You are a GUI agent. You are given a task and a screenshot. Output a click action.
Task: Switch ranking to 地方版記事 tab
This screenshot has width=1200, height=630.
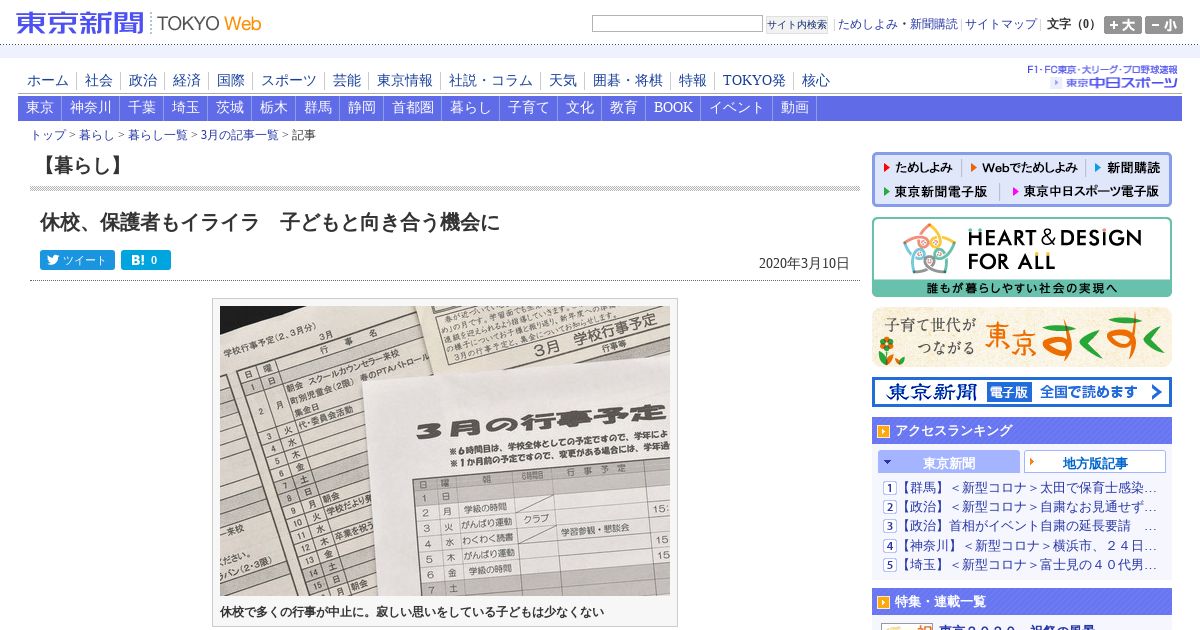[1095, 462]
